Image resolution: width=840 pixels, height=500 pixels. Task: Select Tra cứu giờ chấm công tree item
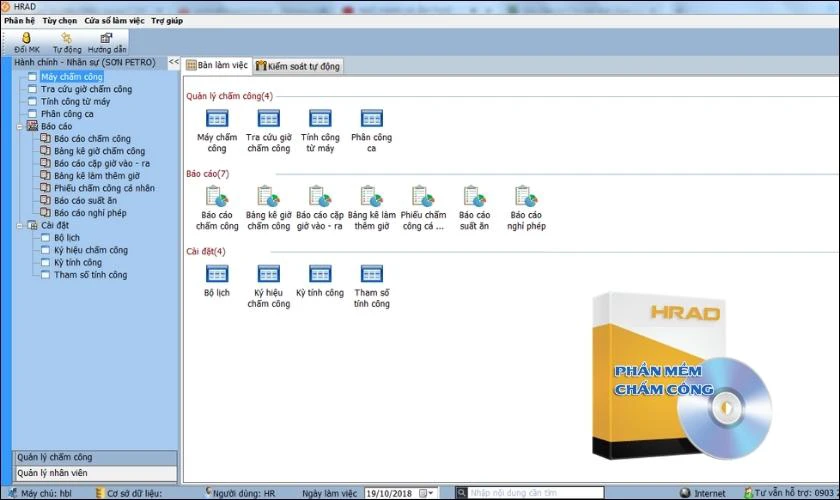(86, 89)
